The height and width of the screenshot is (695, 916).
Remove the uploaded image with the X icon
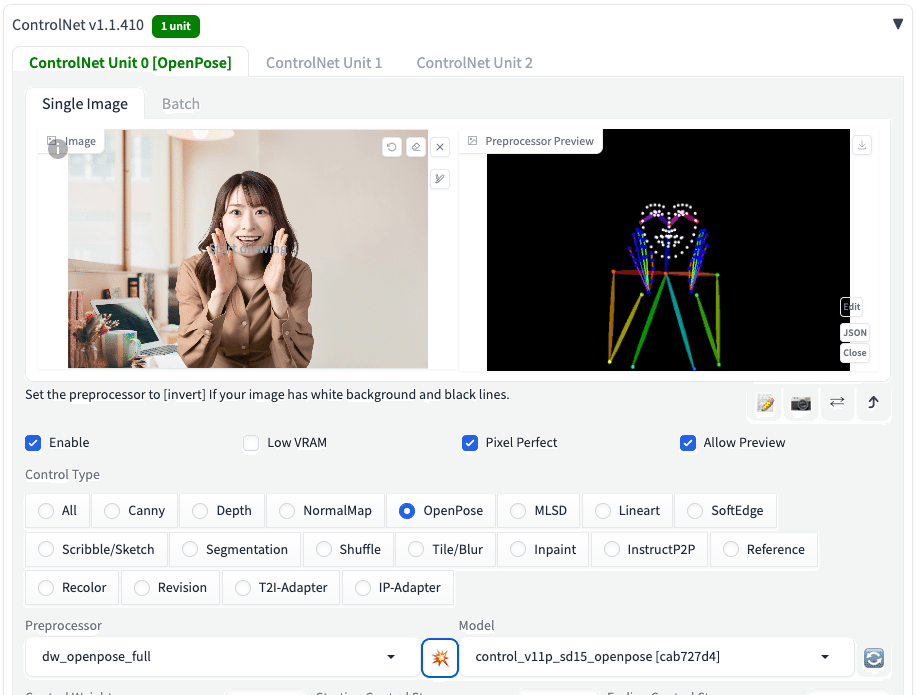tap(440, 147)
